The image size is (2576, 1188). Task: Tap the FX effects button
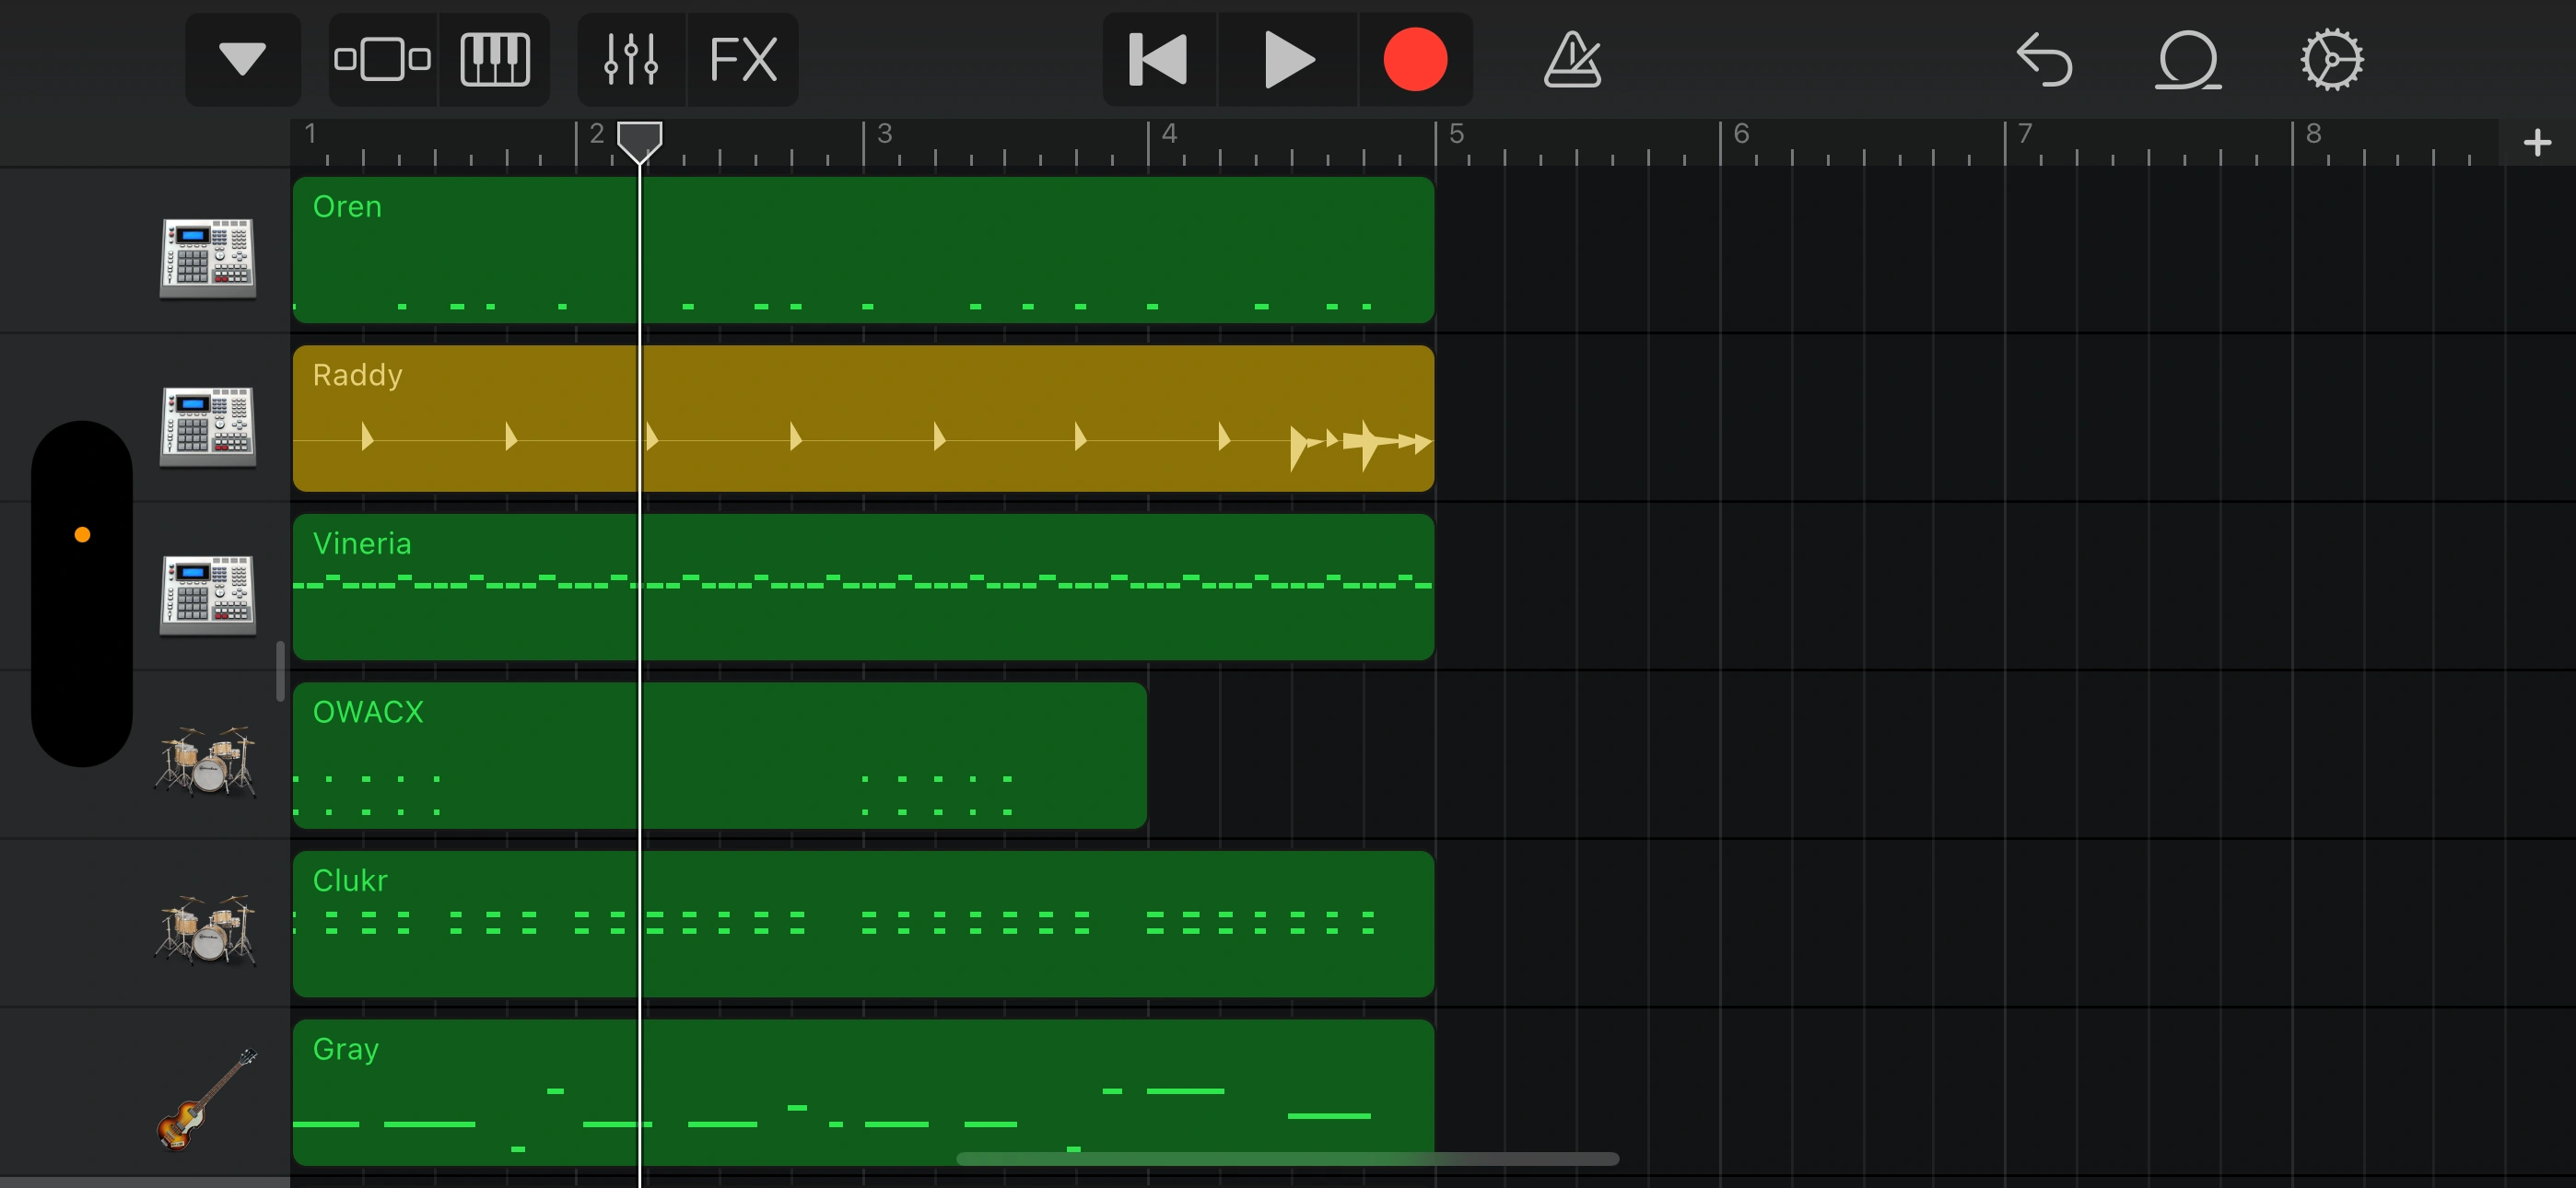(x=742, y=59)
